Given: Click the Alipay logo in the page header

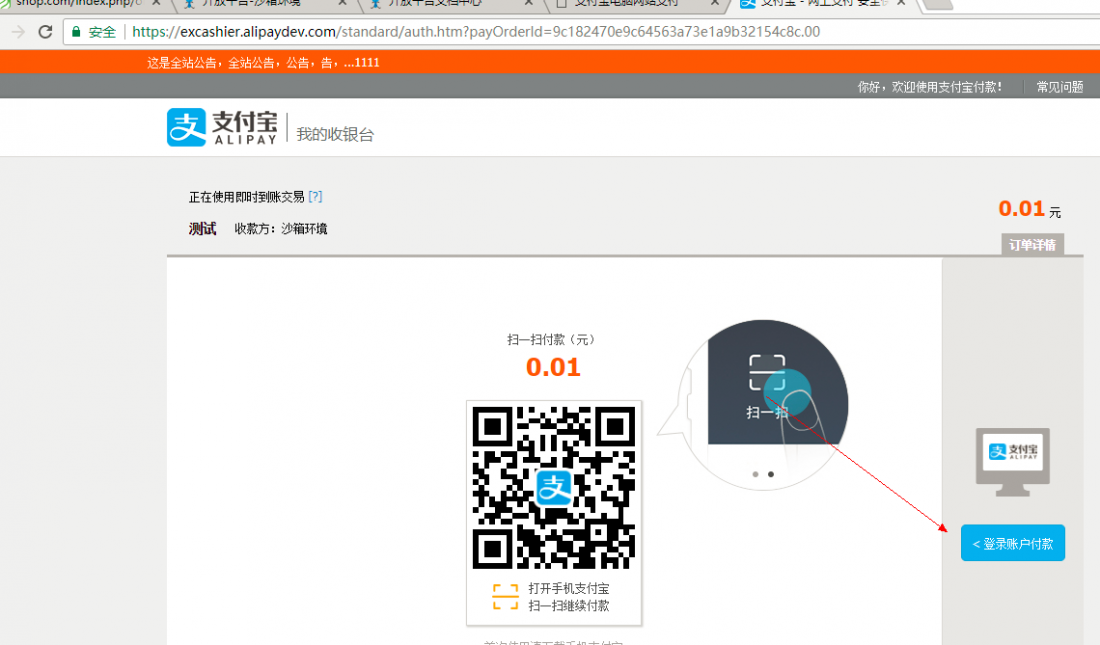Looking at the screenshot, I should (x=222, y=127).
